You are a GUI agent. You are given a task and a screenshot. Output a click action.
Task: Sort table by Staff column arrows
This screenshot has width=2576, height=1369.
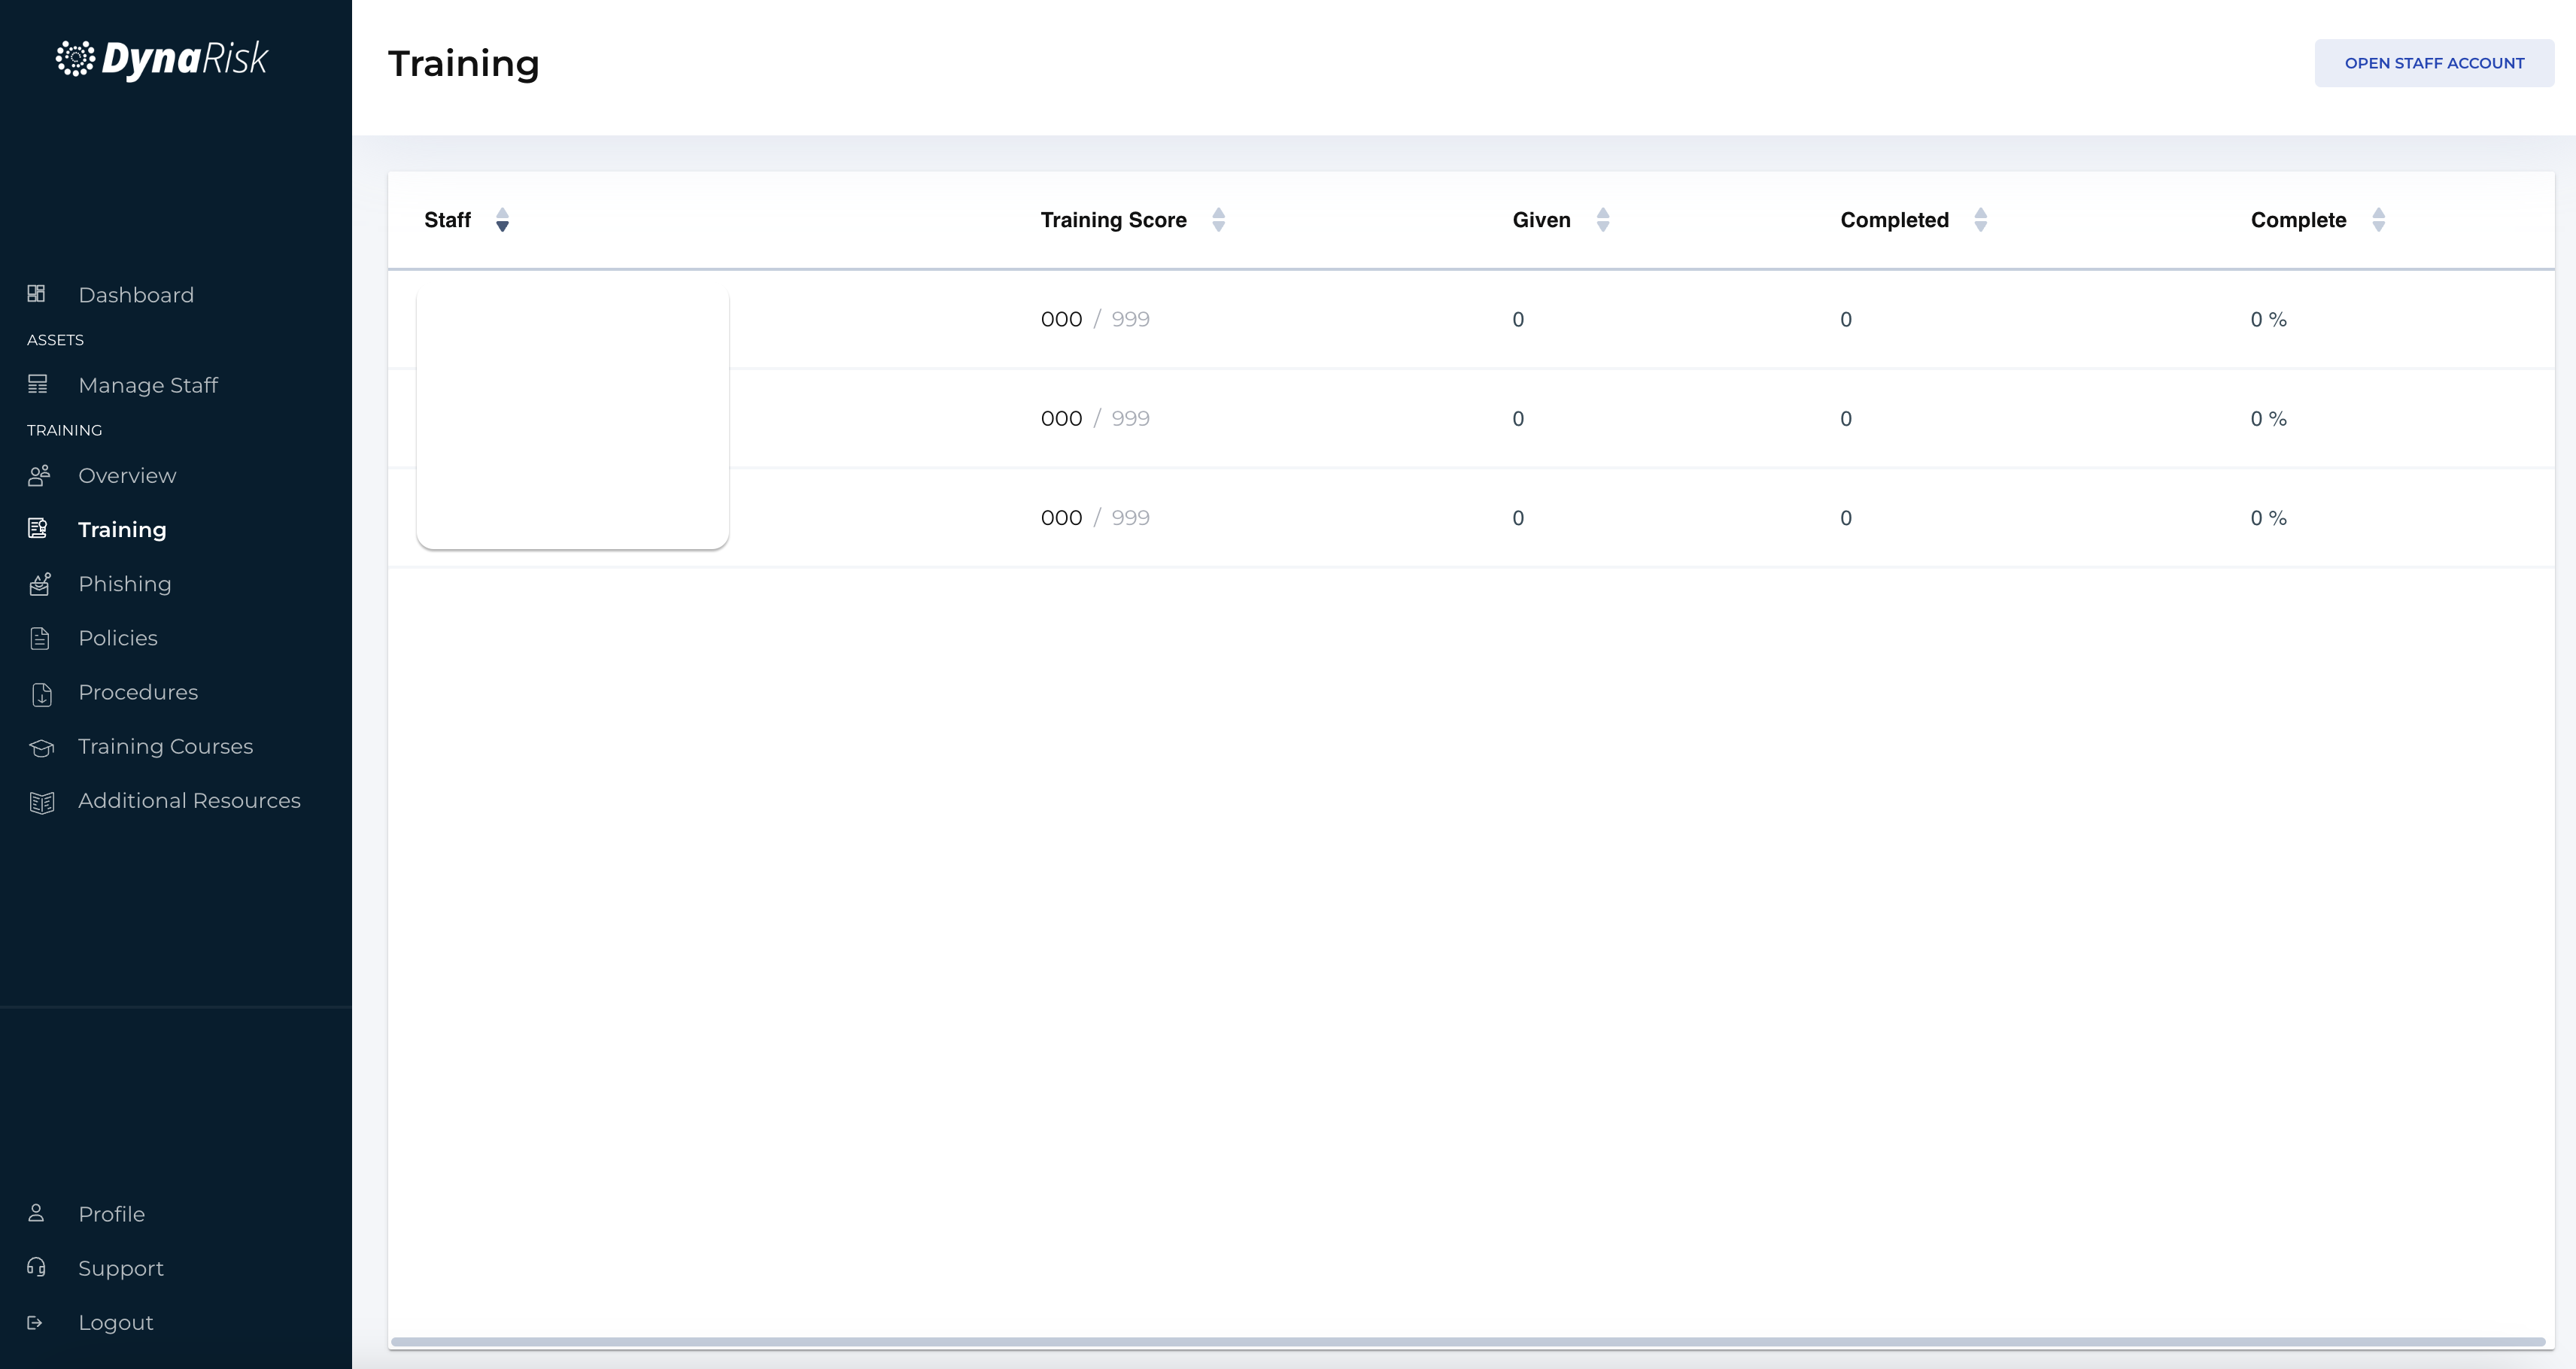click(x=502, y=220)
